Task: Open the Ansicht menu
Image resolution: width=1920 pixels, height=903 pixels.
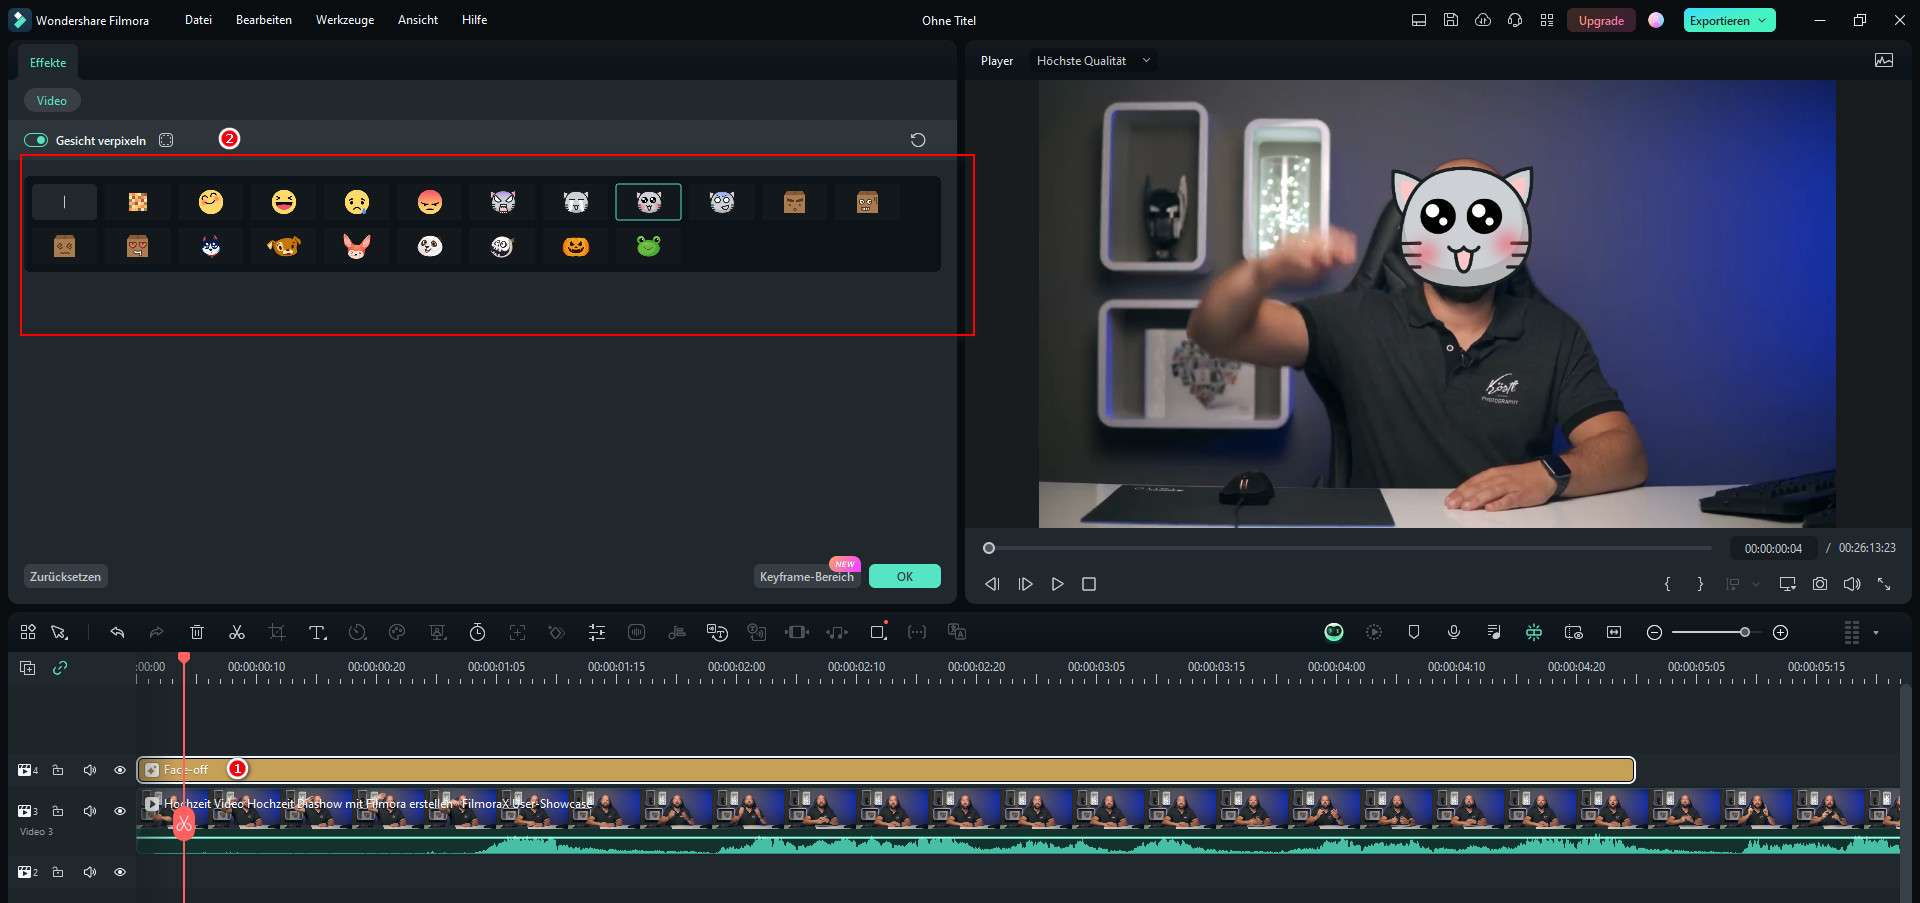Action: point(418,20)
